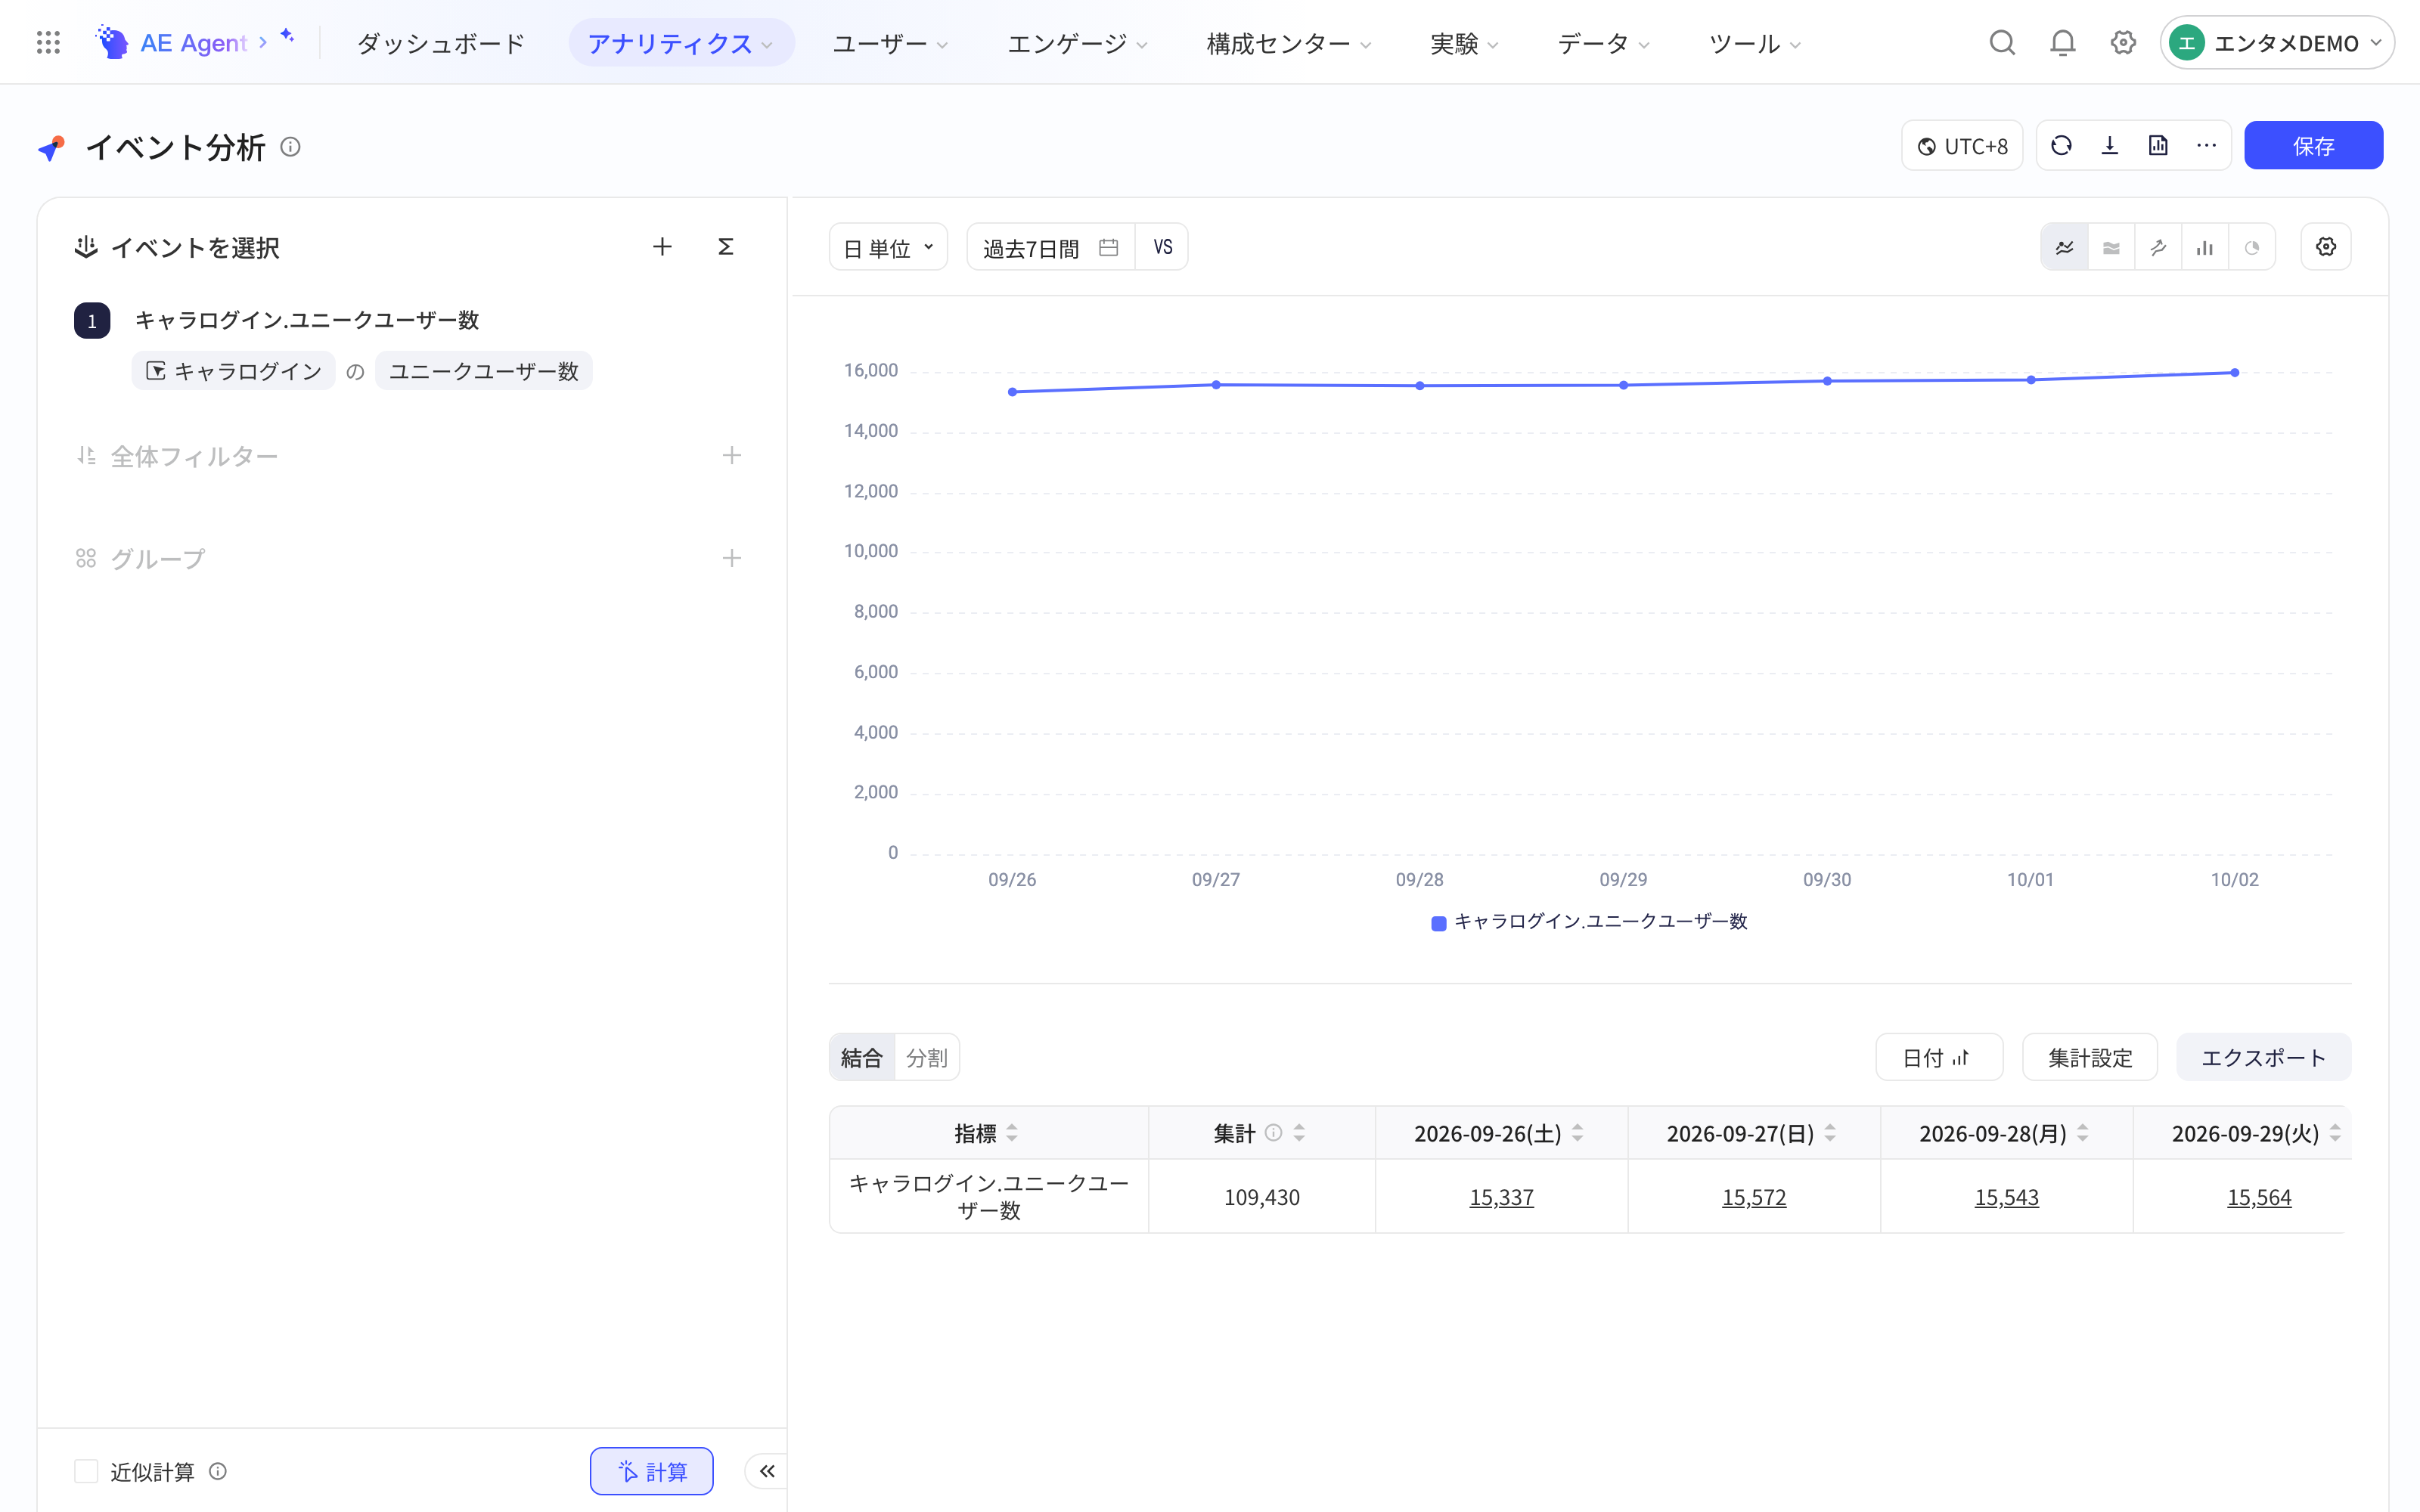
Task: Open the notifications bell
Action: (x=2062, y=43)
